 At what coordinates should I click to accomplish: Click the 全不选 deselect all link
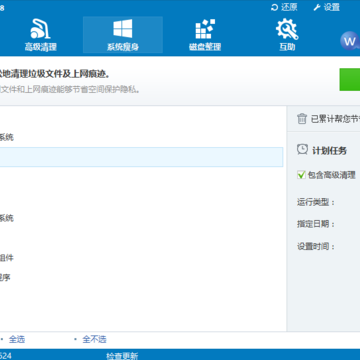point(94,339)
